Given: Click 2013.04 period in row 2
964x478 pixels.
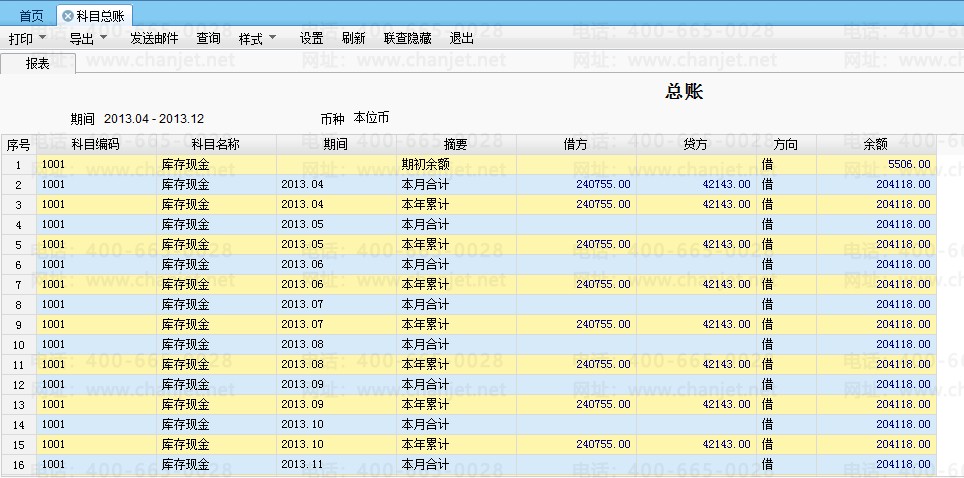Looking at the screenshot, I should (x=336, y=185).
